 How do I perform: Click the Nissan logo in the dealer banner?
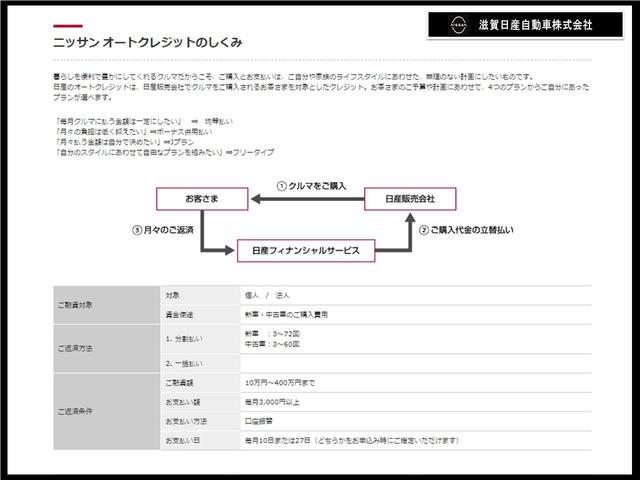[458, 25]
